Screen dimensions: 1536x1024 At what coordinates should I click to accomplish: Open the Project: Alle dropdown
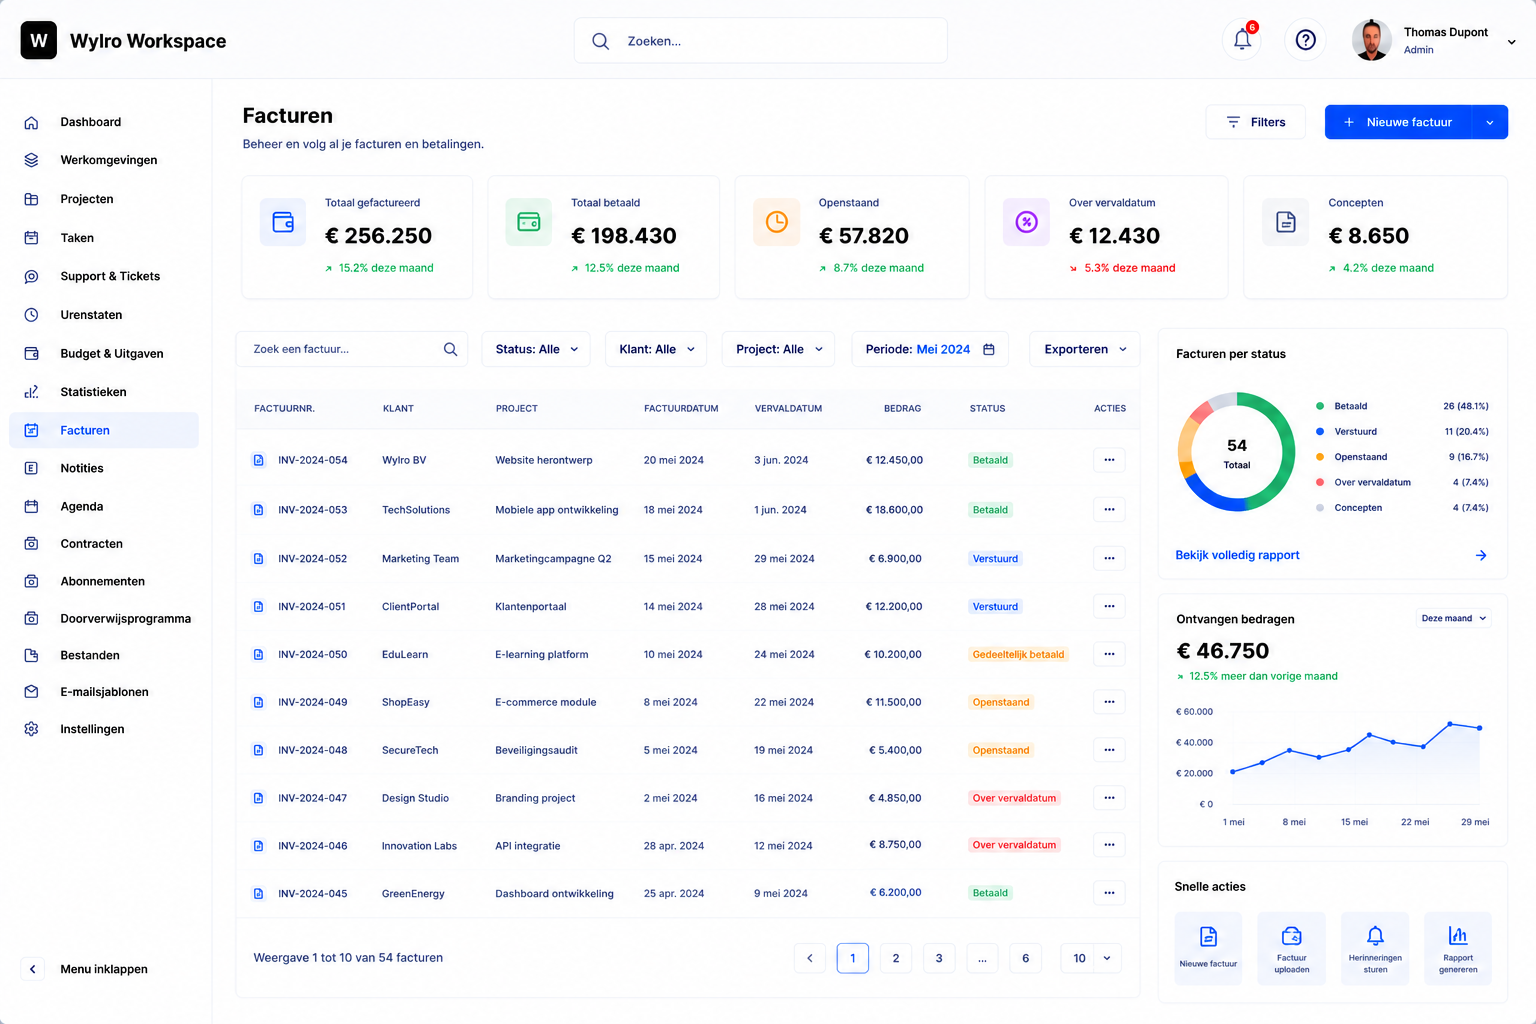(778, 349)
